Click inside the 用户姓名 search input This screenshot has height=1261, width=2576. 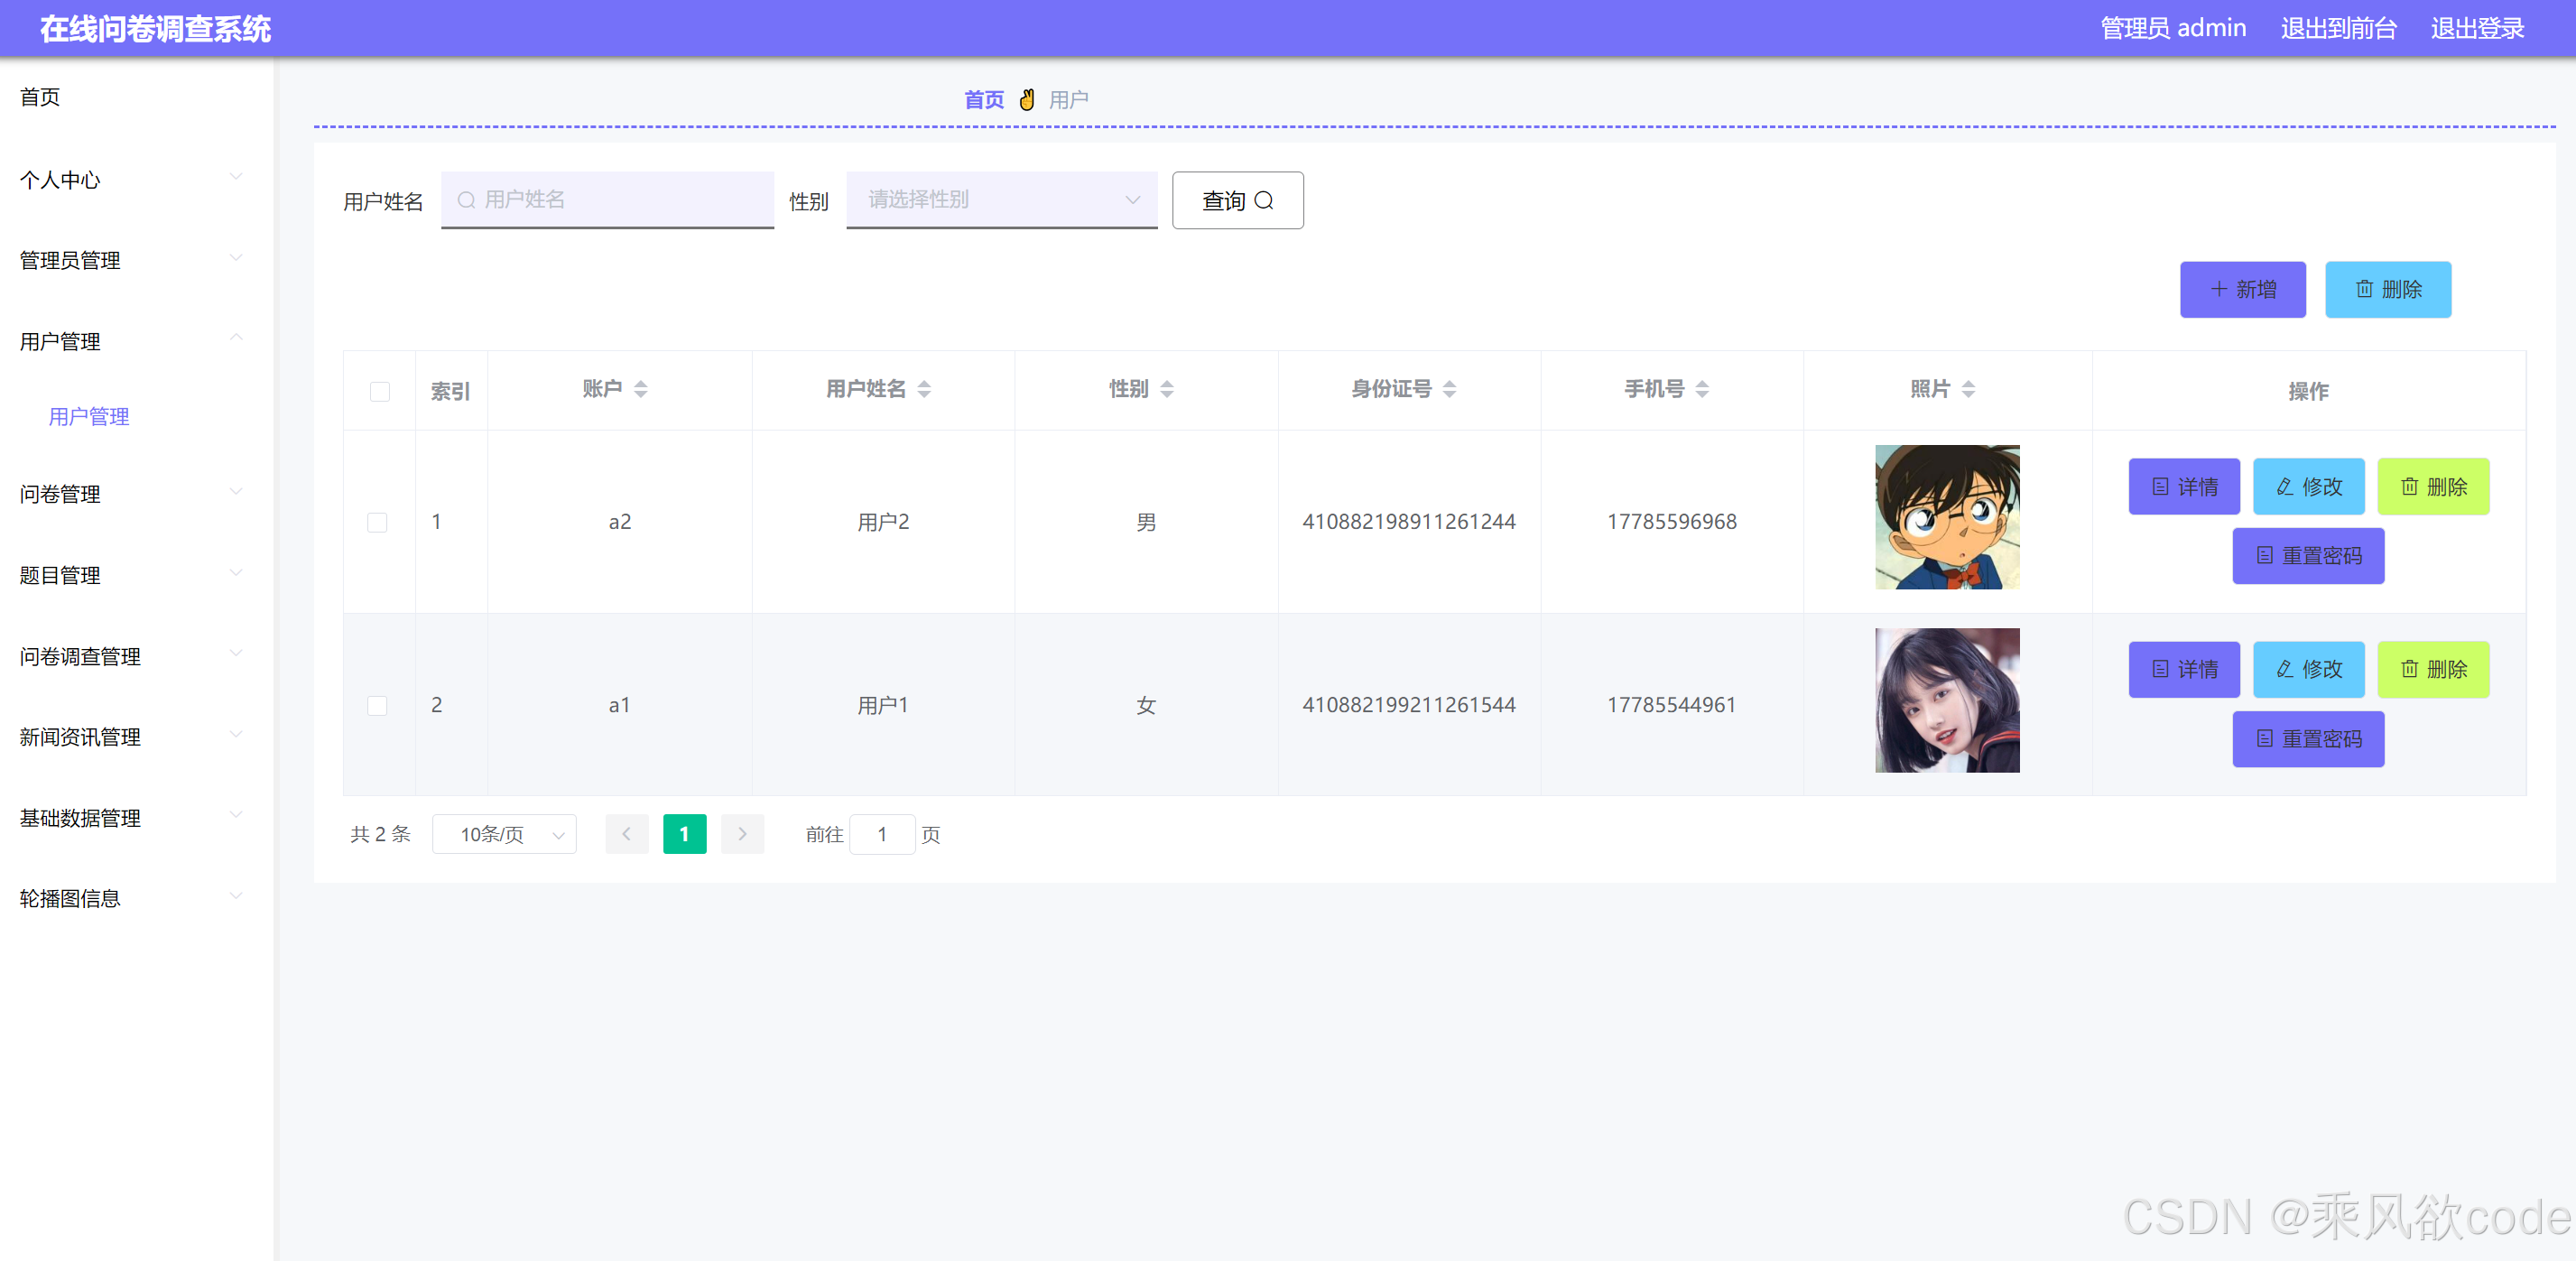pos(607,200)
